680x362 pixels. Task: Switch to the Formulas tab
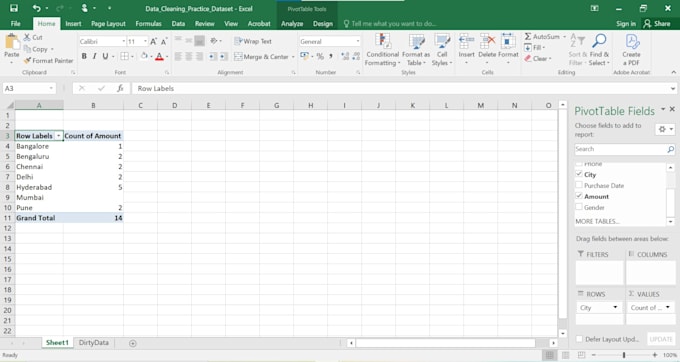coord(148,24)
